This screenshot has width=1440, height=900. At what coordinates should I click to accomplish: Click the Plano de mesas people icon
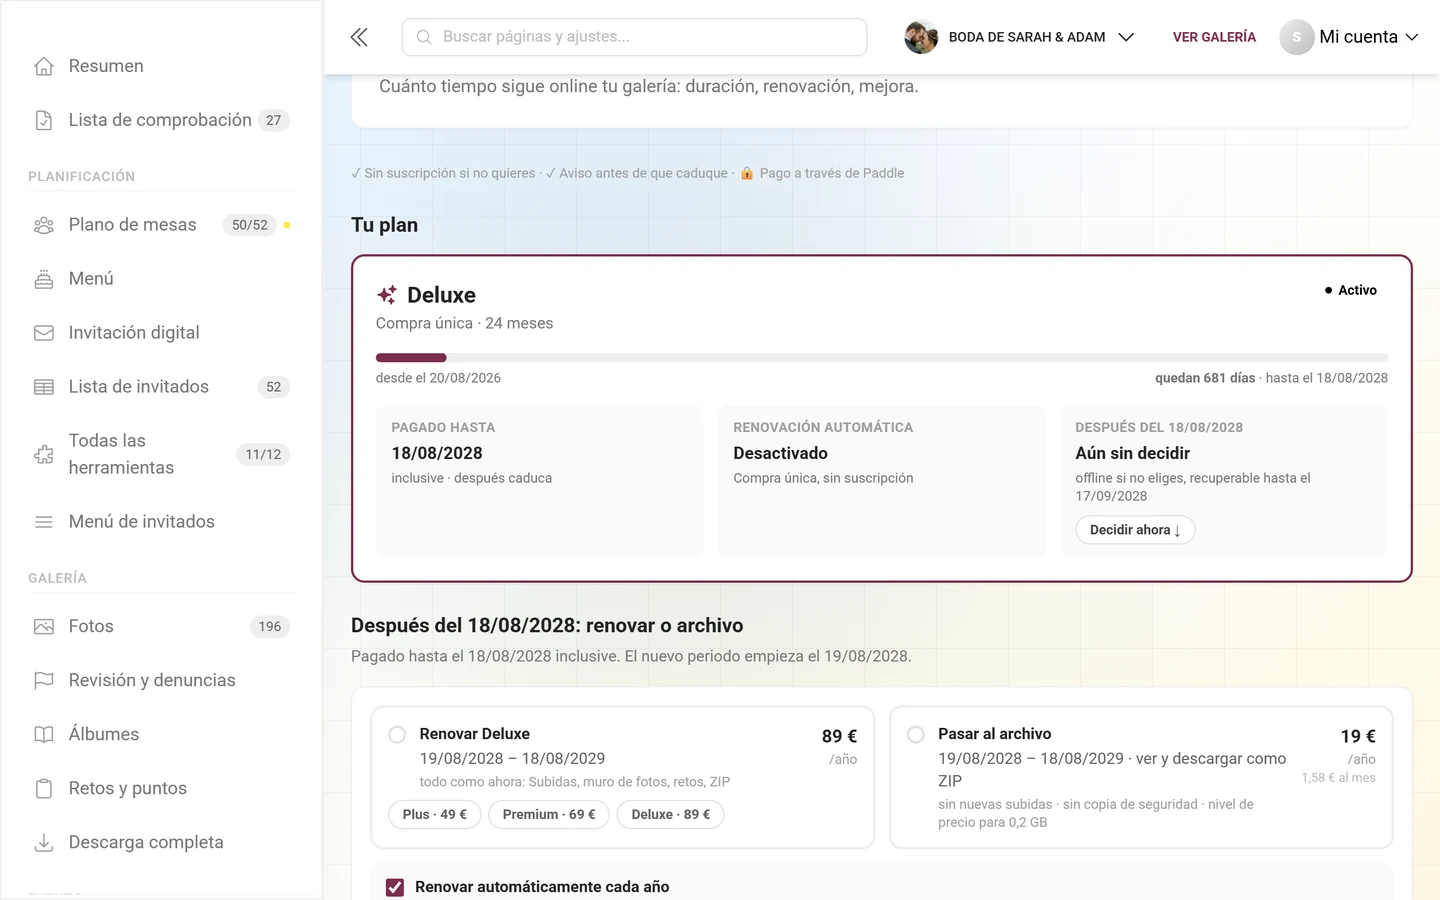point(44,225)
